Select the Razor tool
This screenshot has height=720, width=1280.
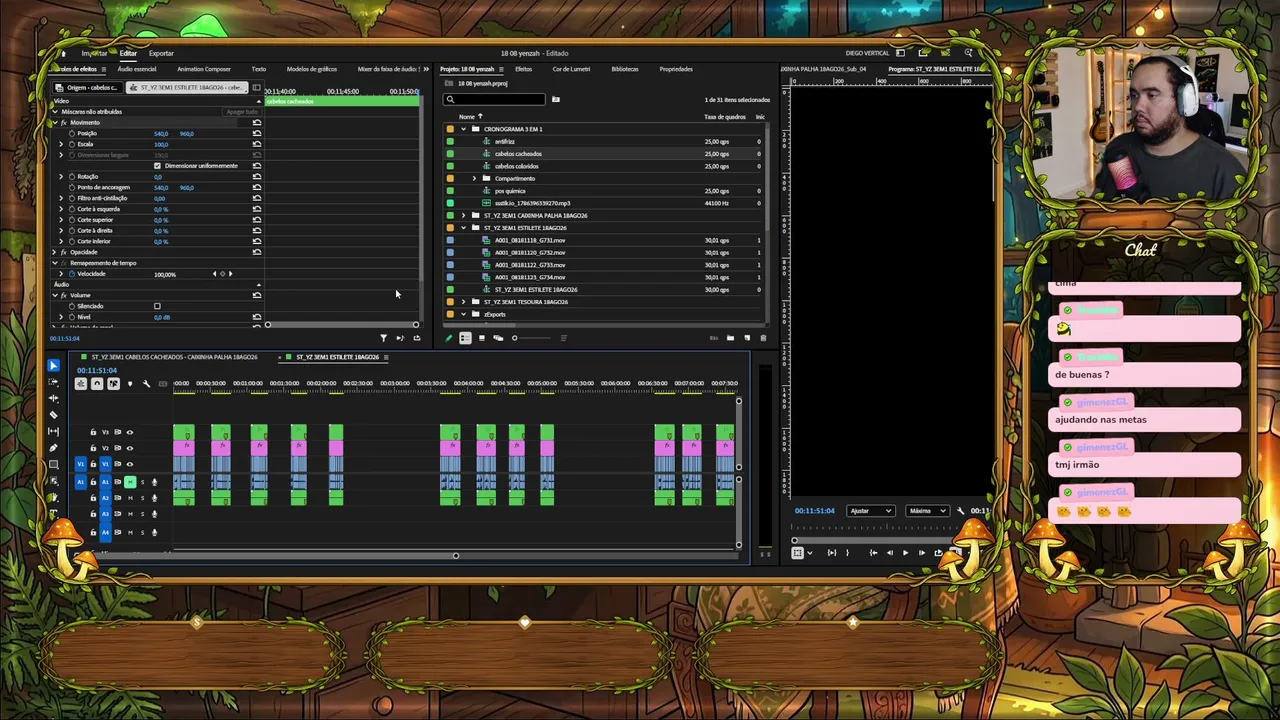(x=53, y=415)
